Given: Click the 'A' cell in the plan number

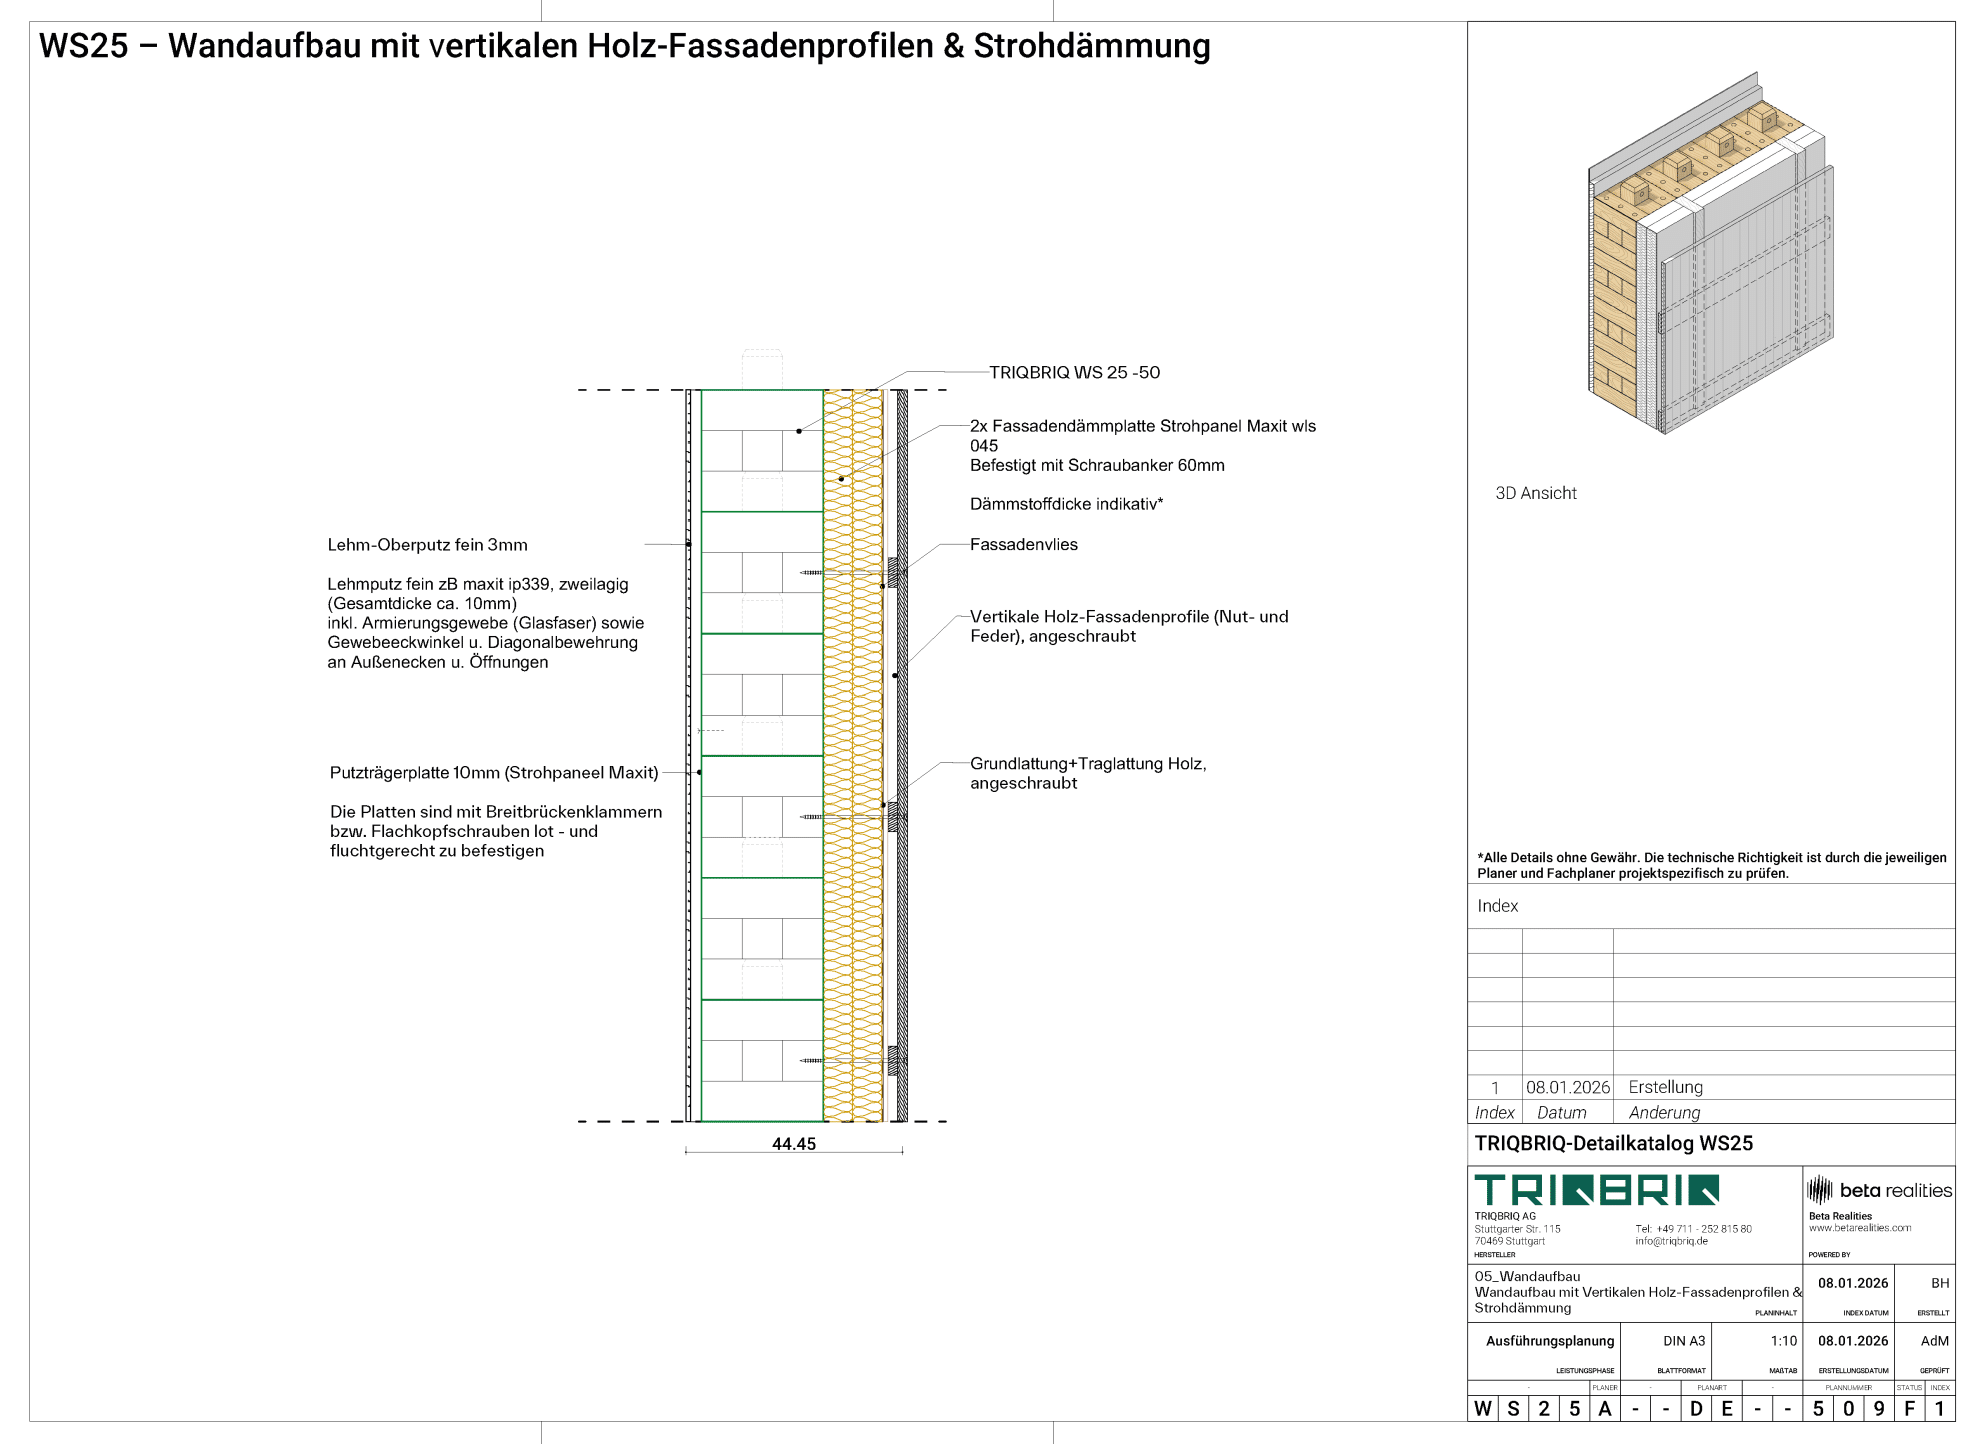Looking at the screenshot, I should tap(1605, 1408).
